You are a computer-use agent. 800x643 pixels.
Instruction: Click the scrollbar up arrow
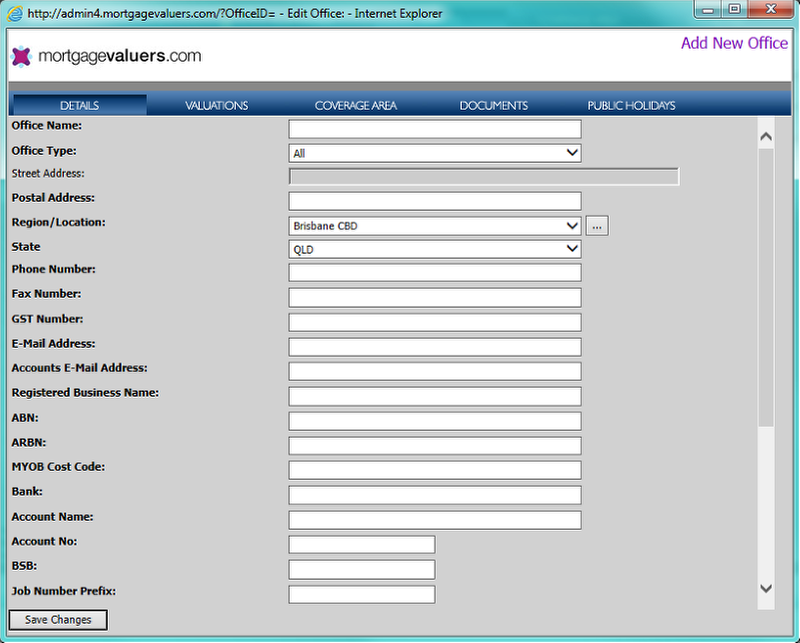[x=766, y=136]
